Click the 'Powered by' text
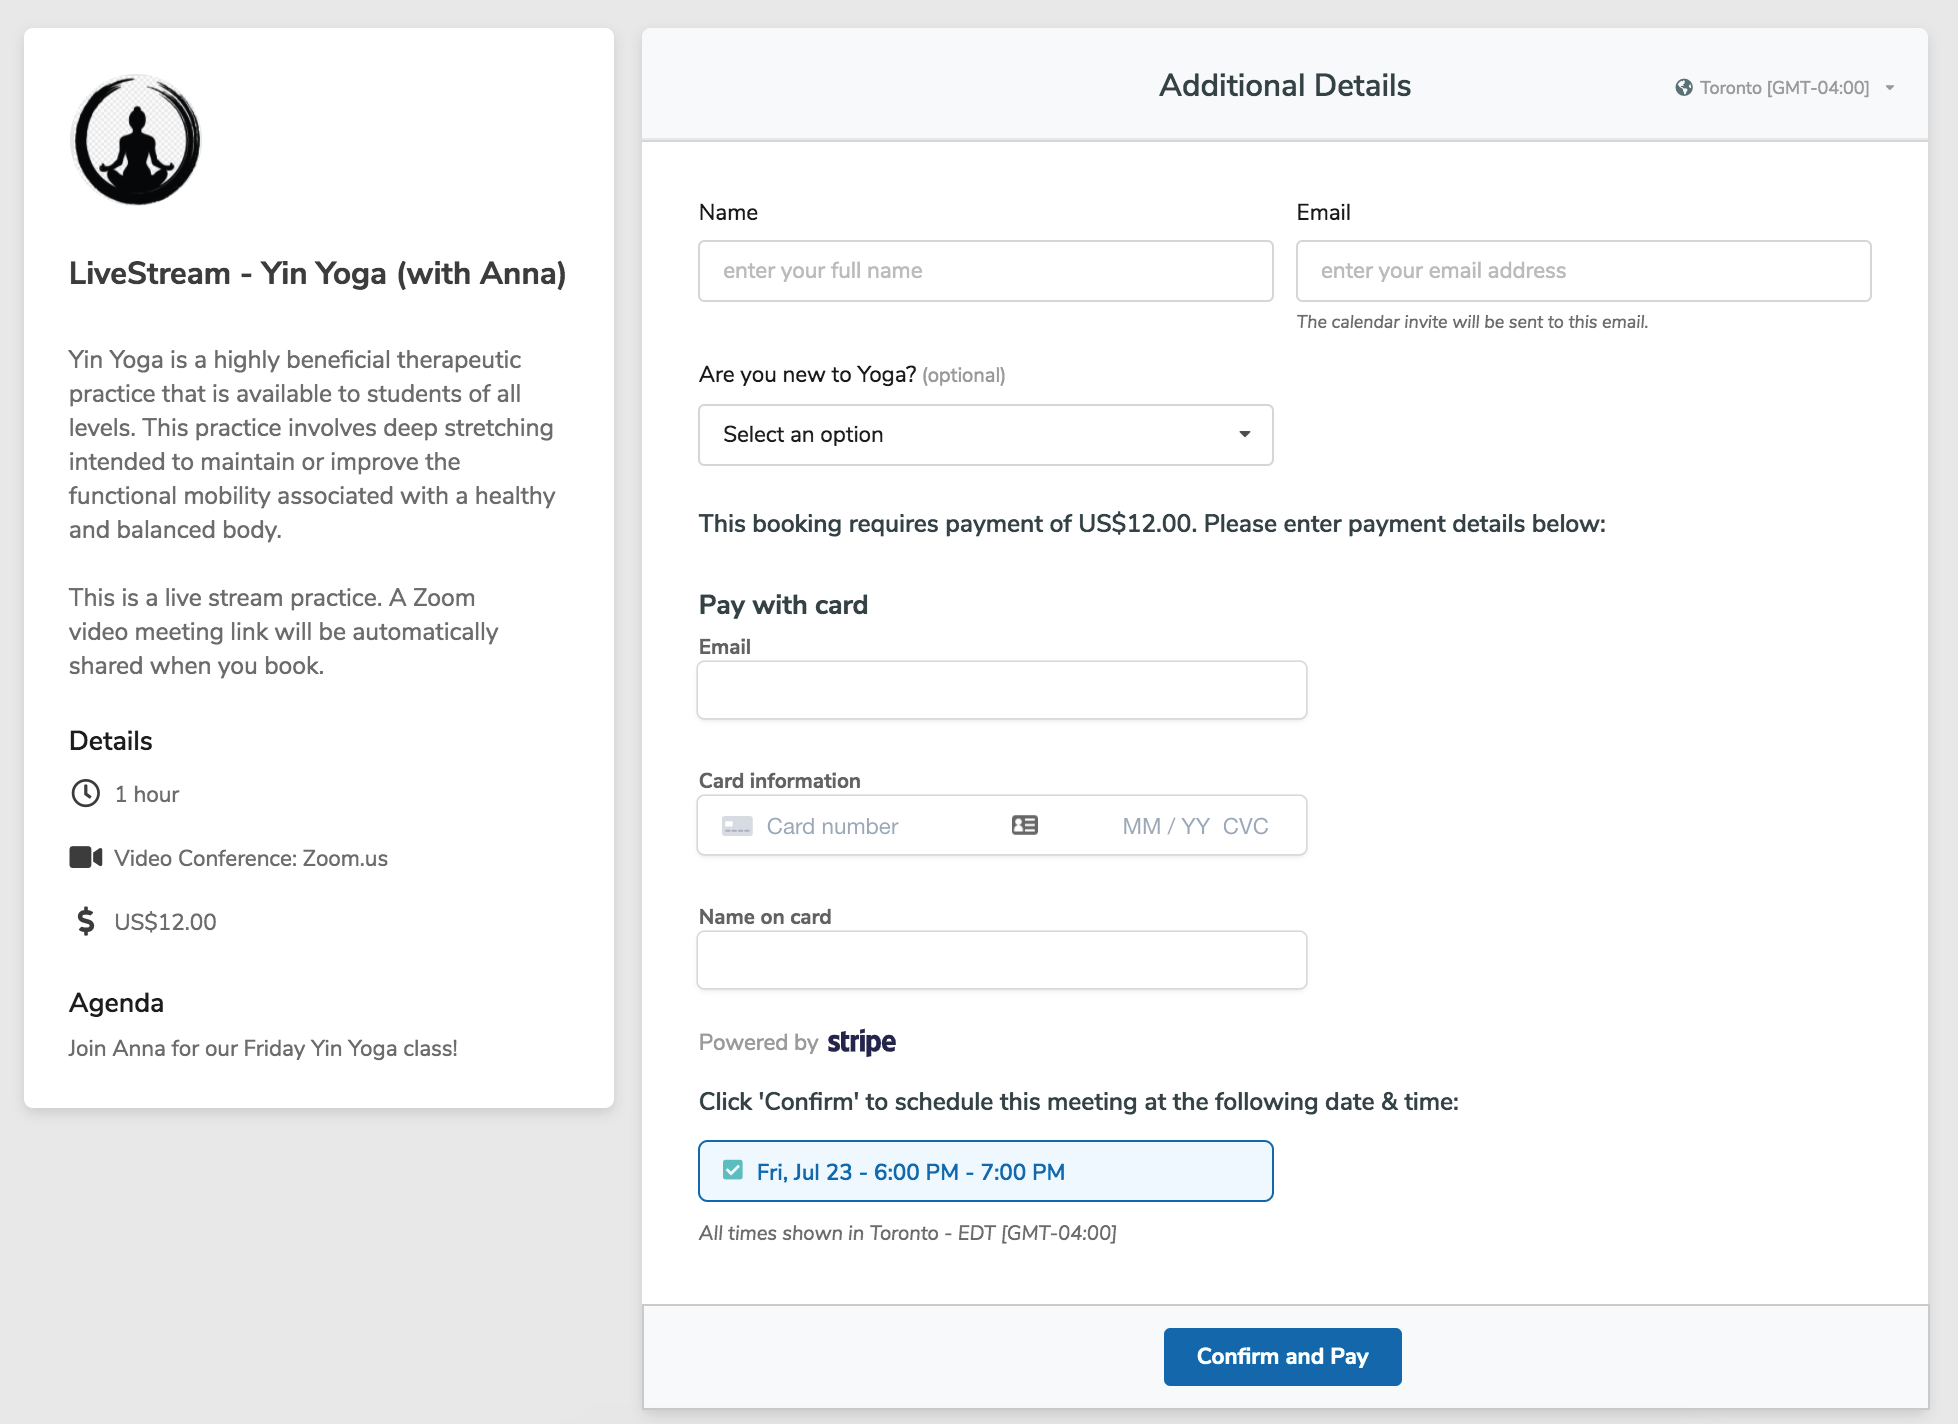 tap(758, 1042)
